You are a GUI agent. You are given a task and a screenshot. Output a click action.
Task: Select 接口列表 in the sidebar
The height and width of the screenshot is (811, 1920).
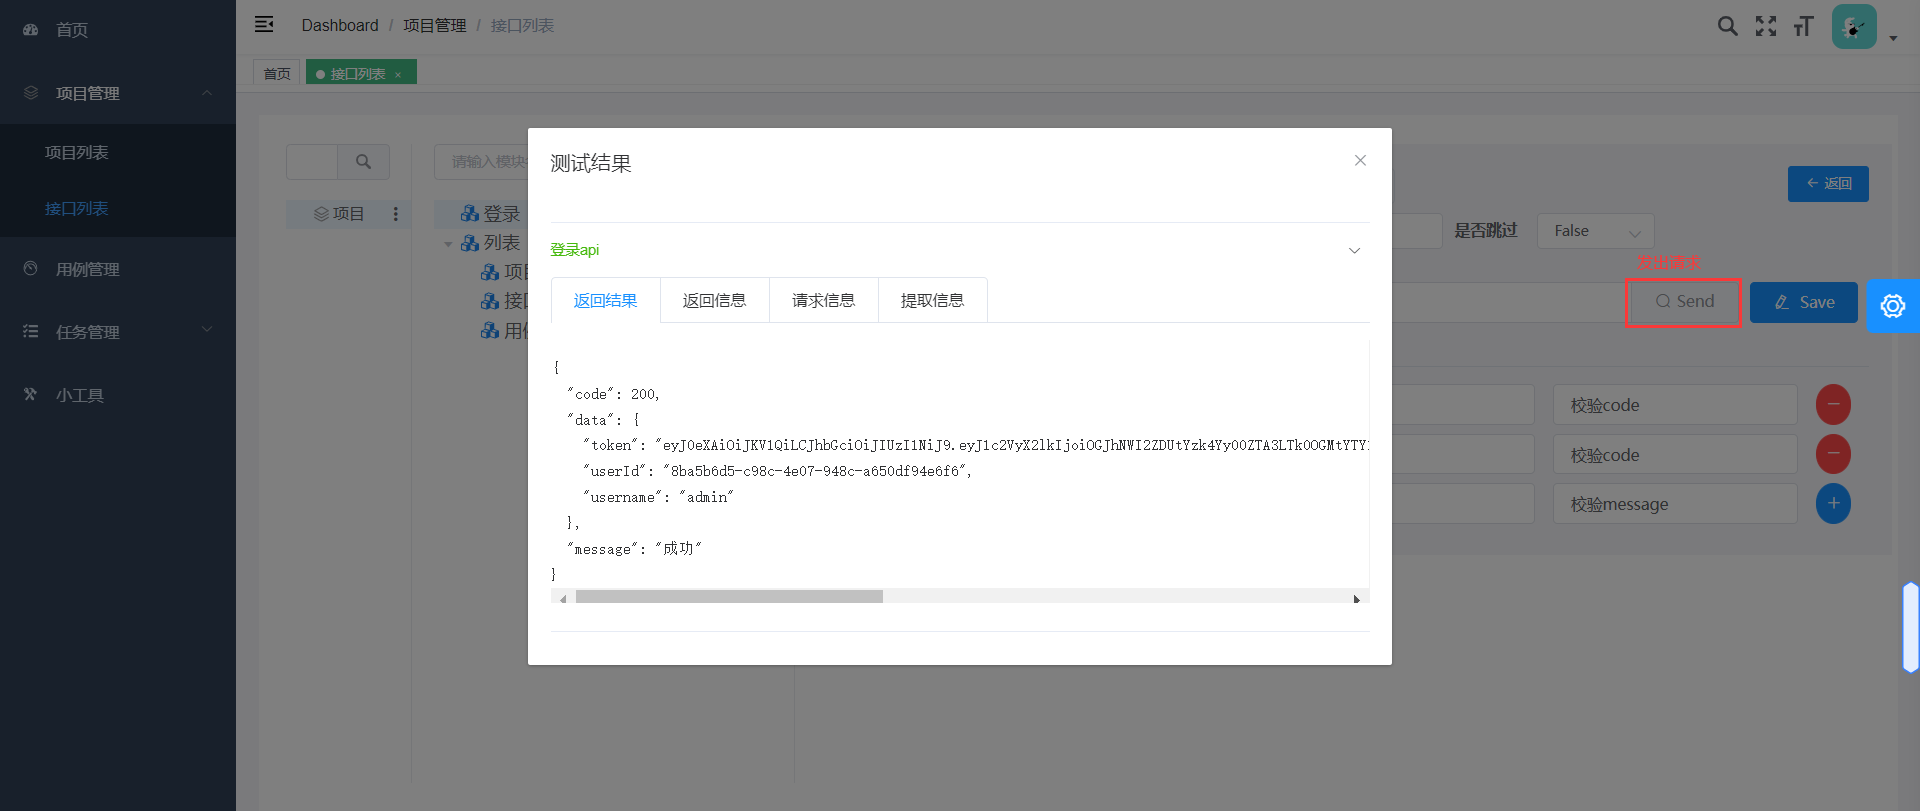pos(118,208)
